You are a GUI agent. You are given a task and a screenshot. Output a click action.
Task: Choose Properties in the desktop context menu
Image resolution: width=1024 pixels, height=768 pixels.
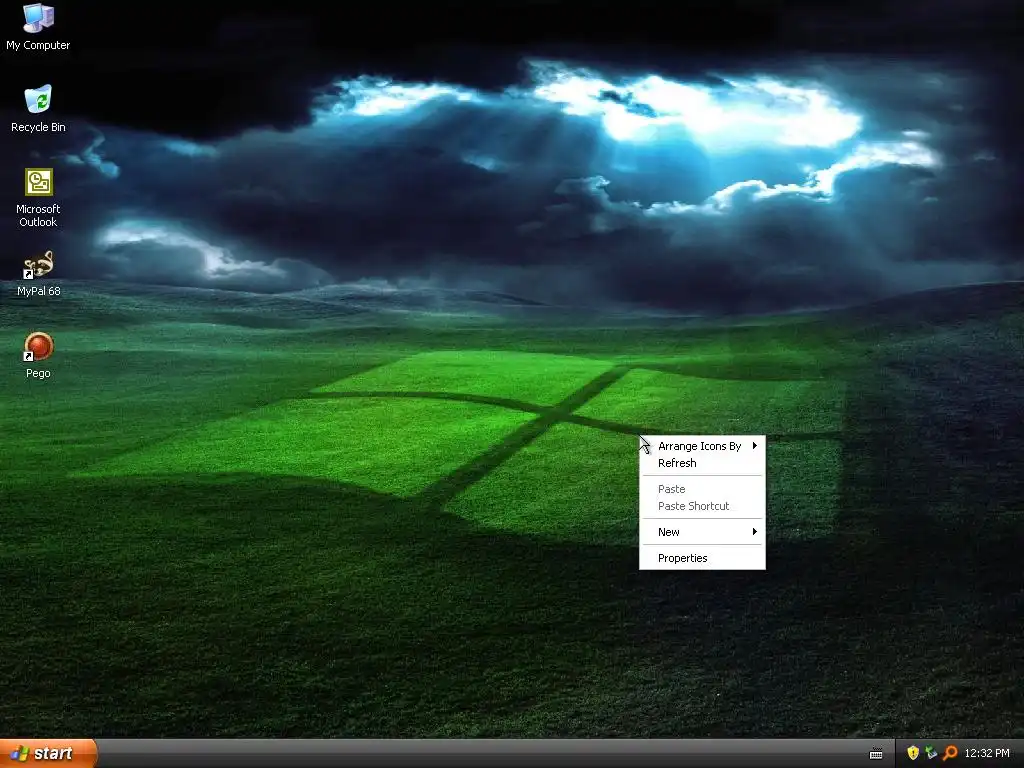(x=702, y=558)
